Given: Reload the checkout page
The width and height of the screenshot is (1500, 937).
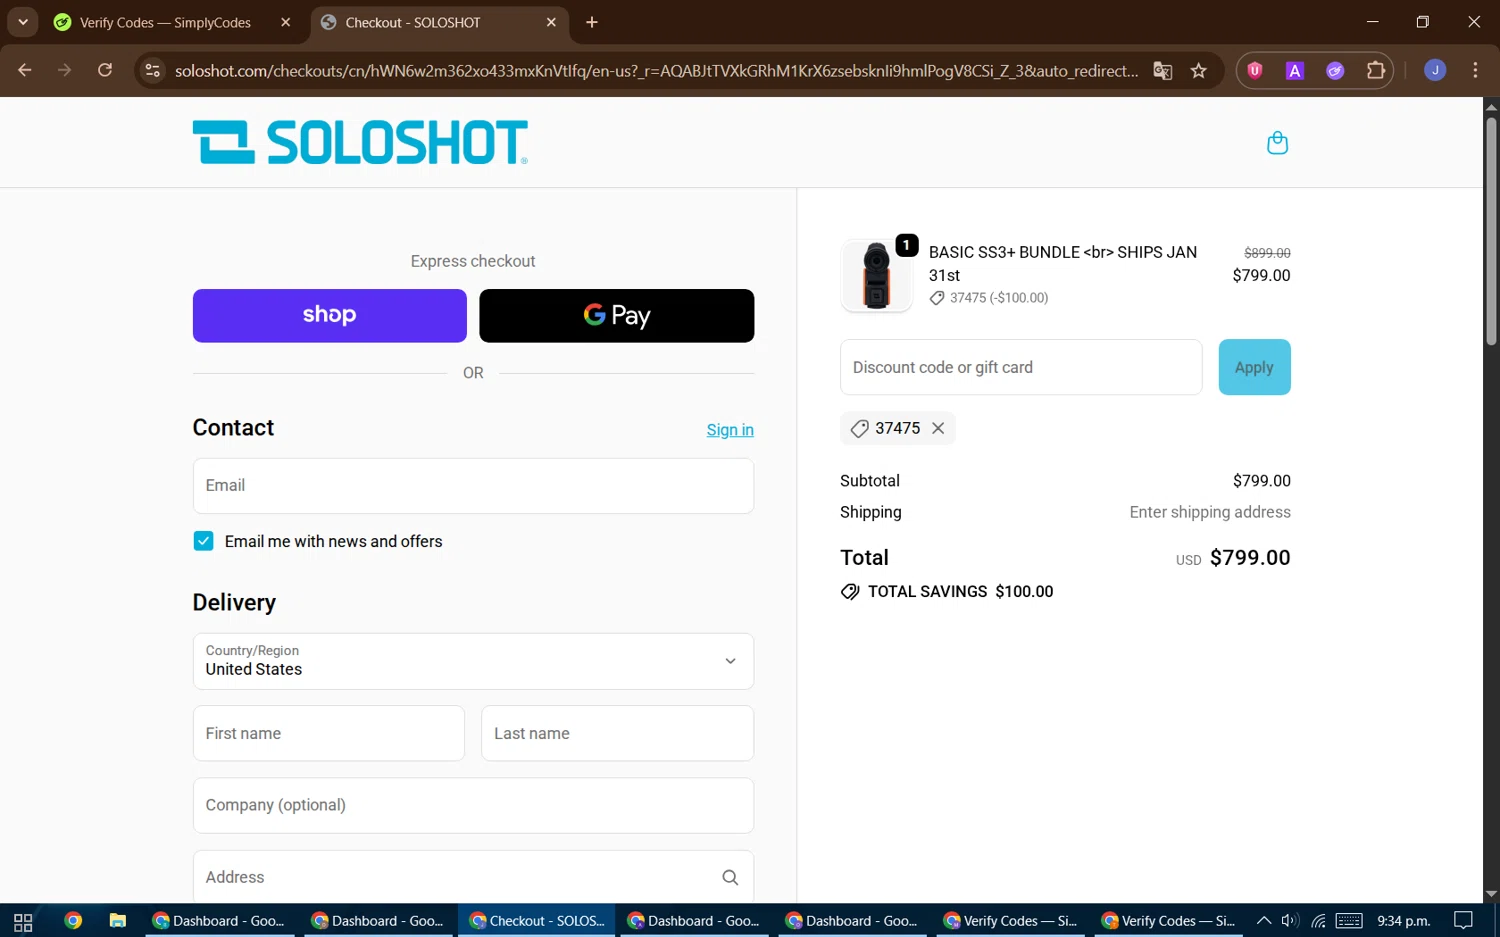Looking at the screenshot, I should click(105, 70).
